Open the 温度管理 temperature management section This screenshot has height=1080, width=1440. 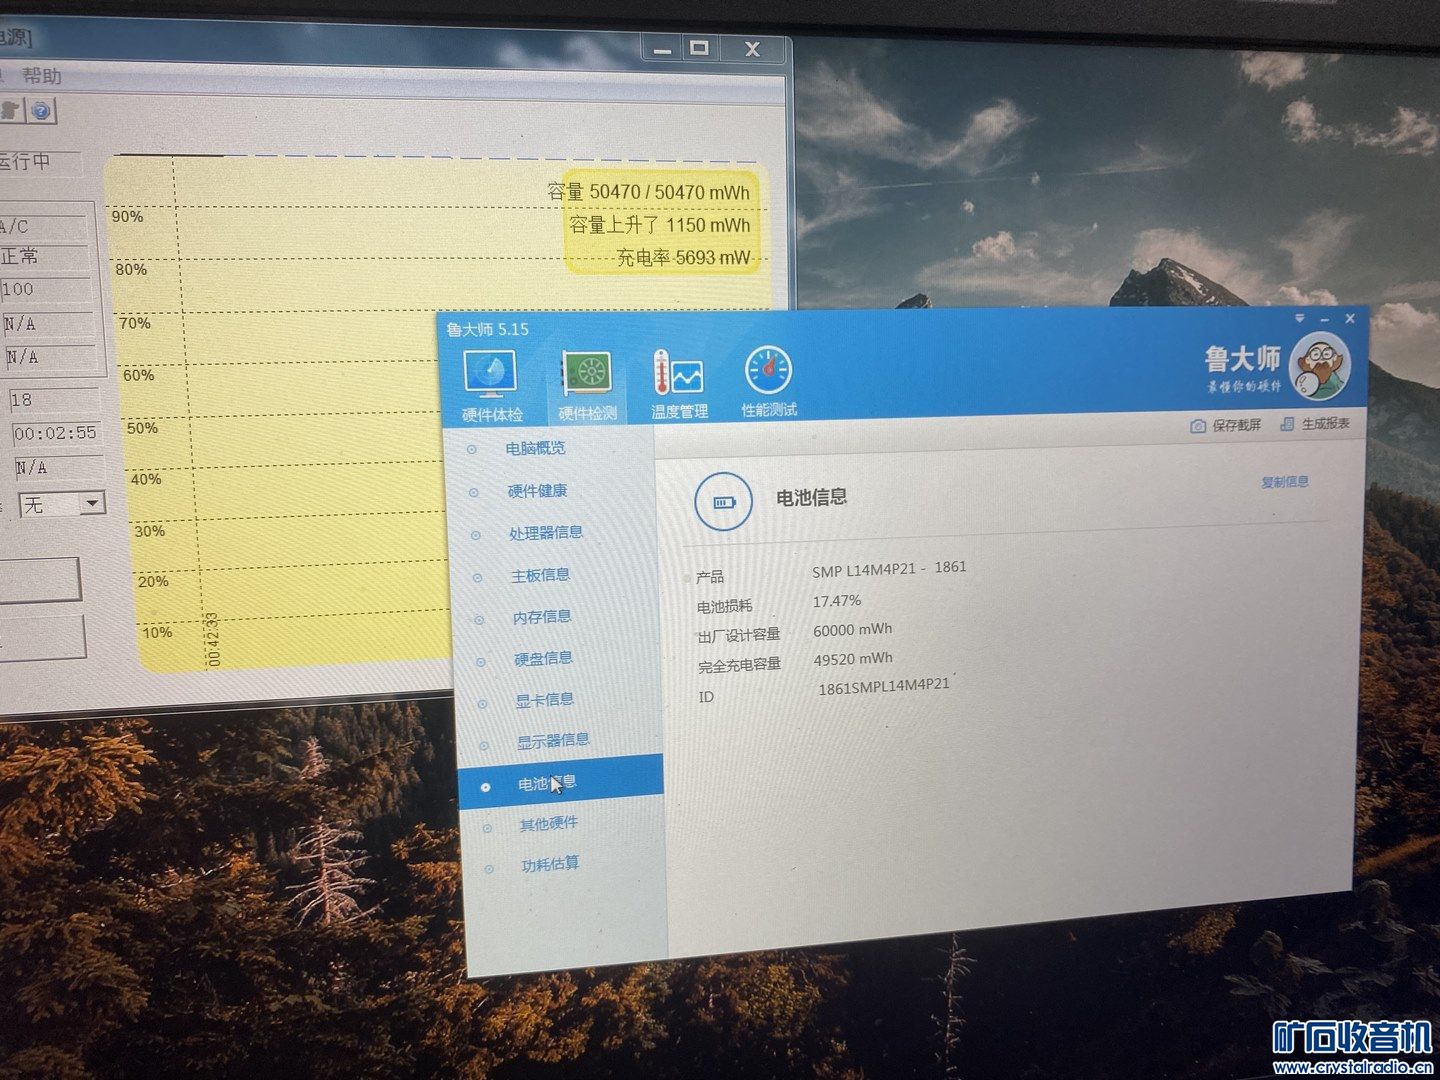pyautogui.click(x=679, y=384)
